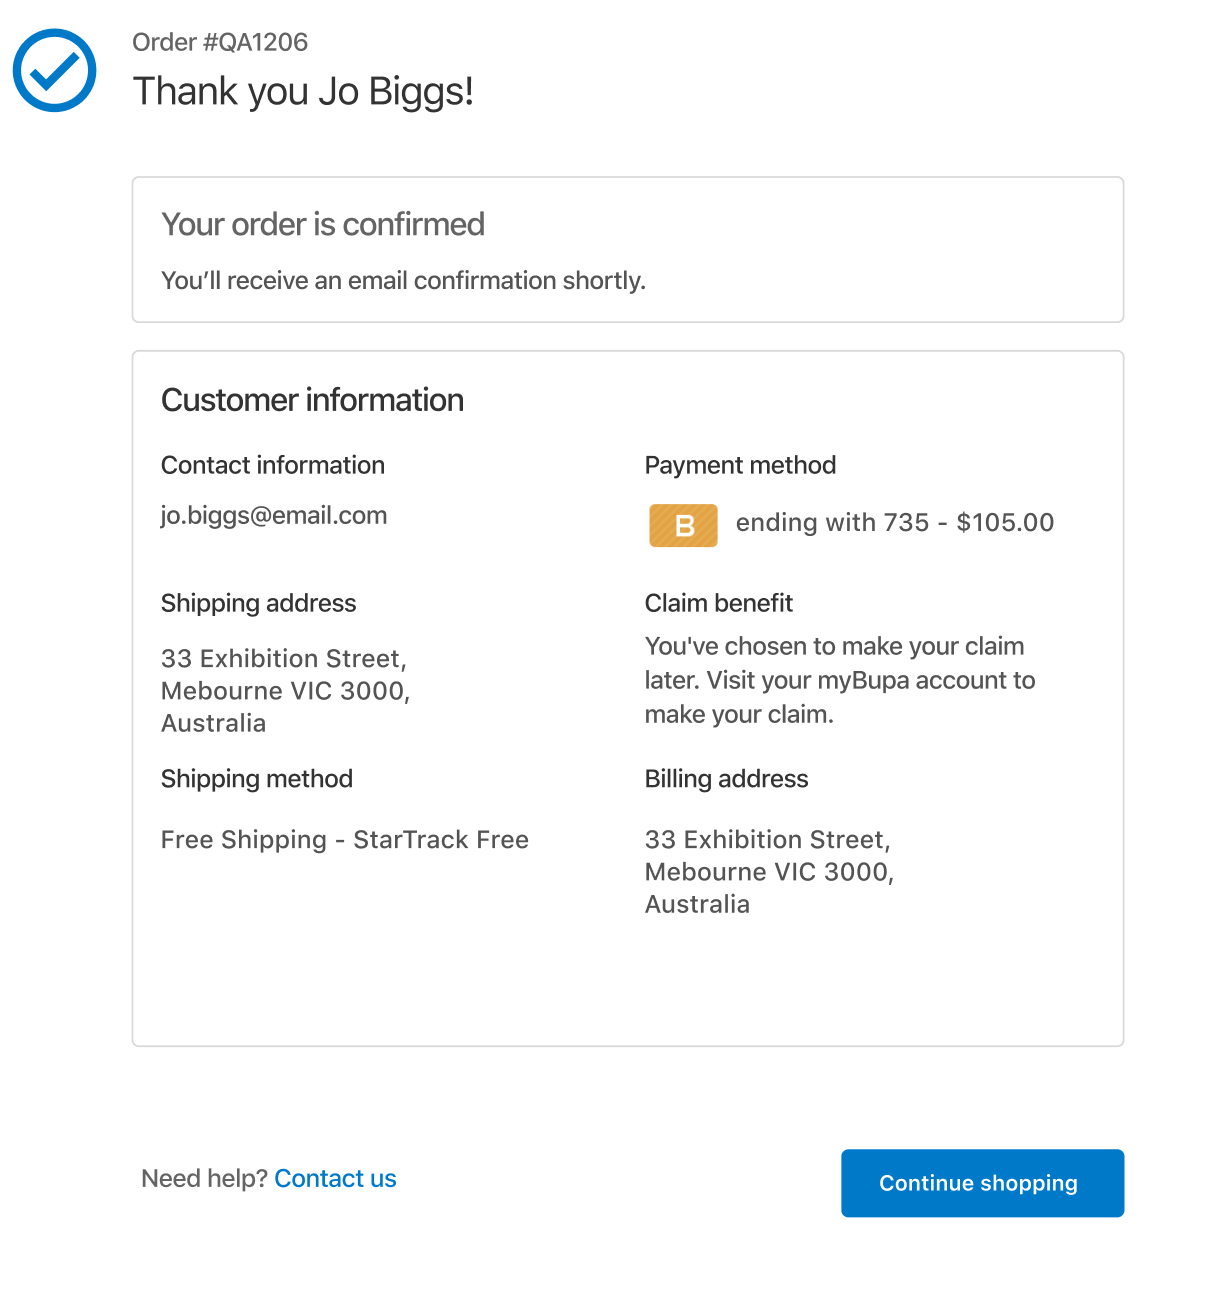Click the myBupa claim benefit message
Screen dimensions: 1208x1296
pos(840,680)
